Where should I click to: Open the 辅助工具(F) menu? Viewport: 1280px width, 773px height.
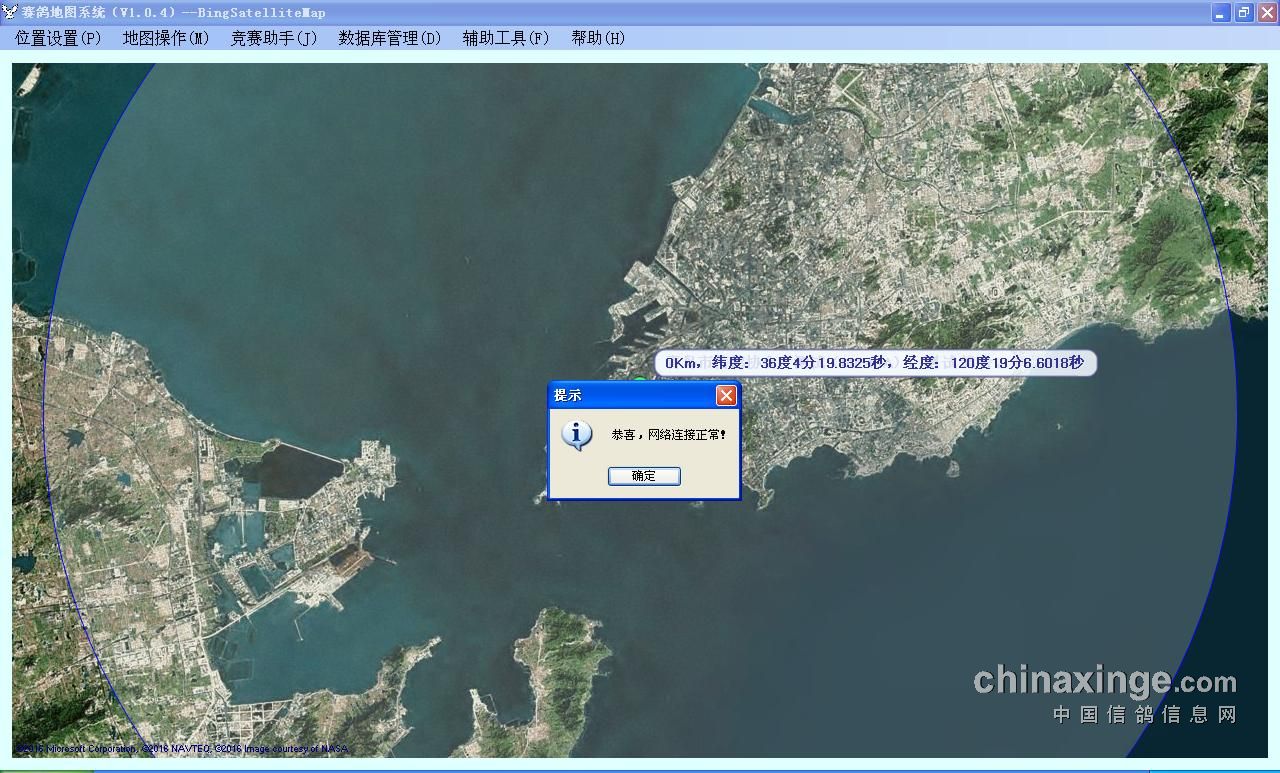pos(505,38)
